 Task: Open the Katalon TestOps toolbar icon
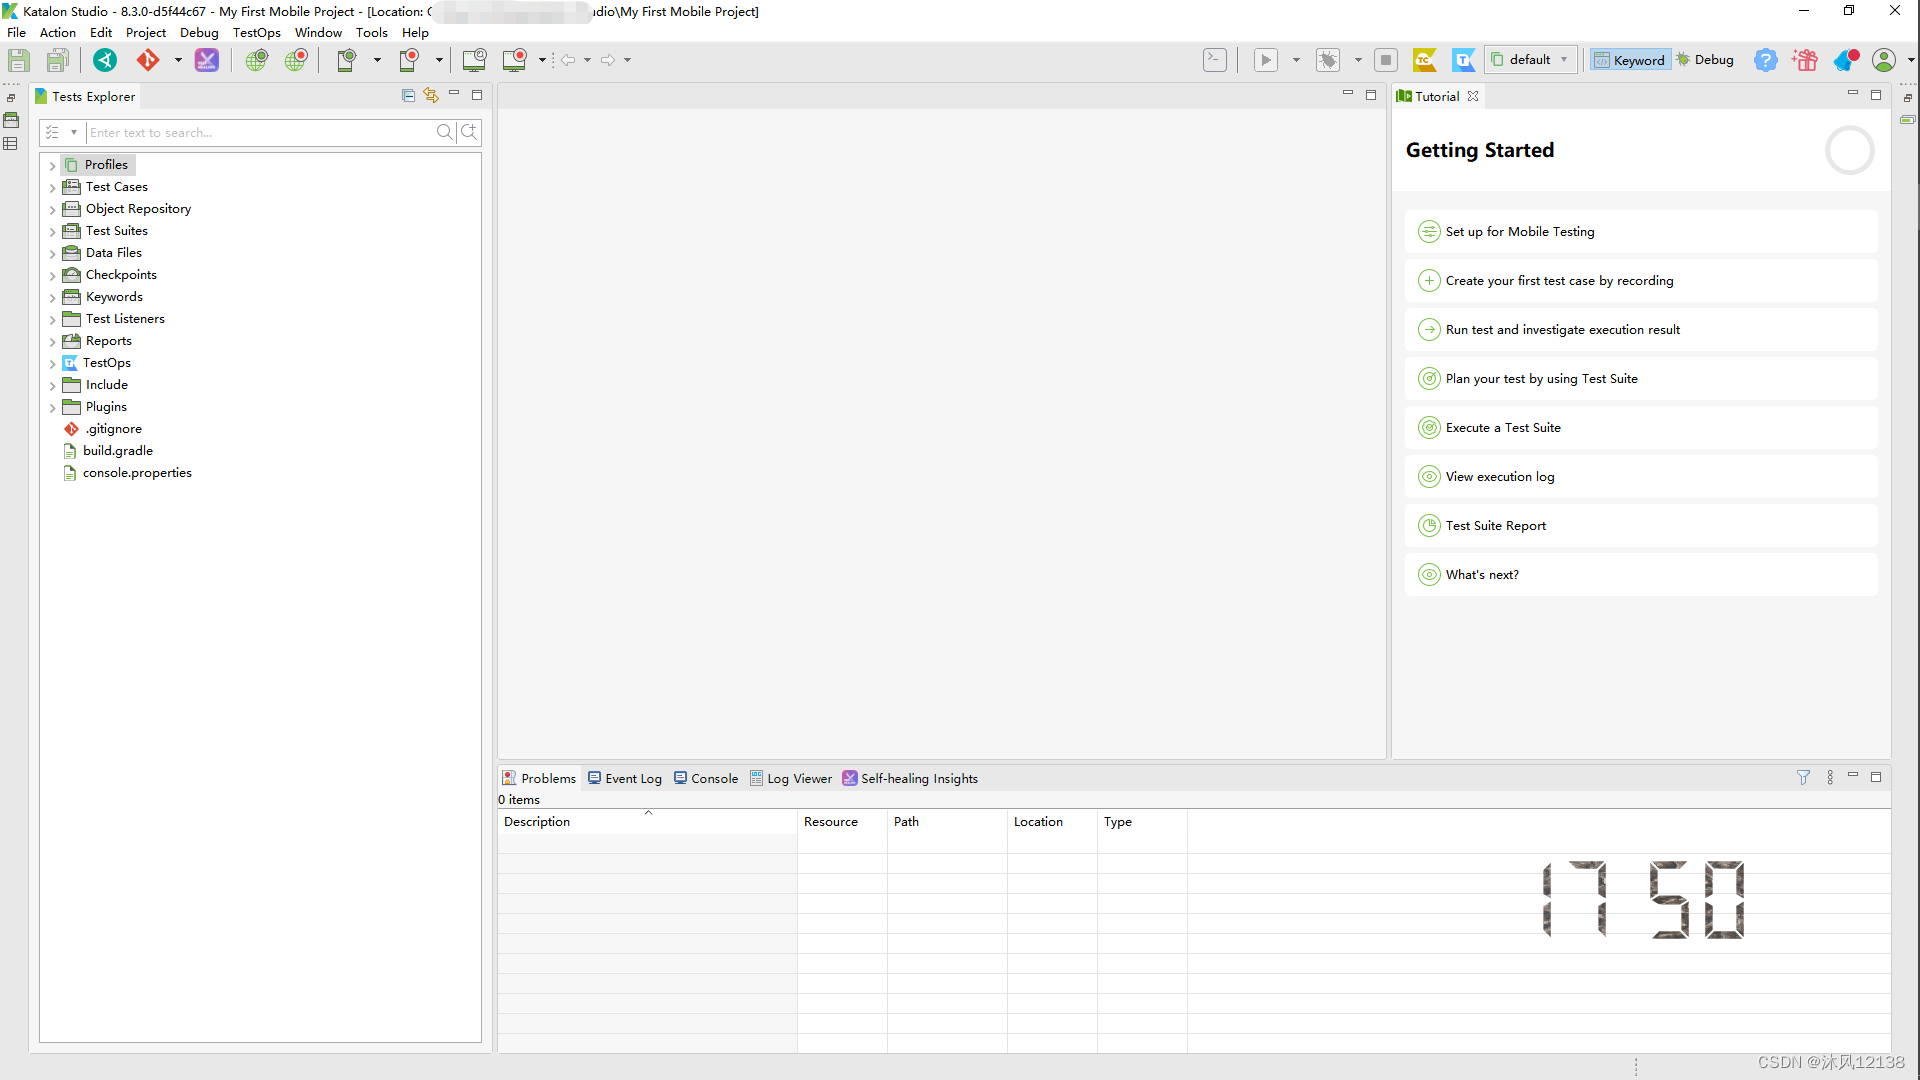point(1463,60)
